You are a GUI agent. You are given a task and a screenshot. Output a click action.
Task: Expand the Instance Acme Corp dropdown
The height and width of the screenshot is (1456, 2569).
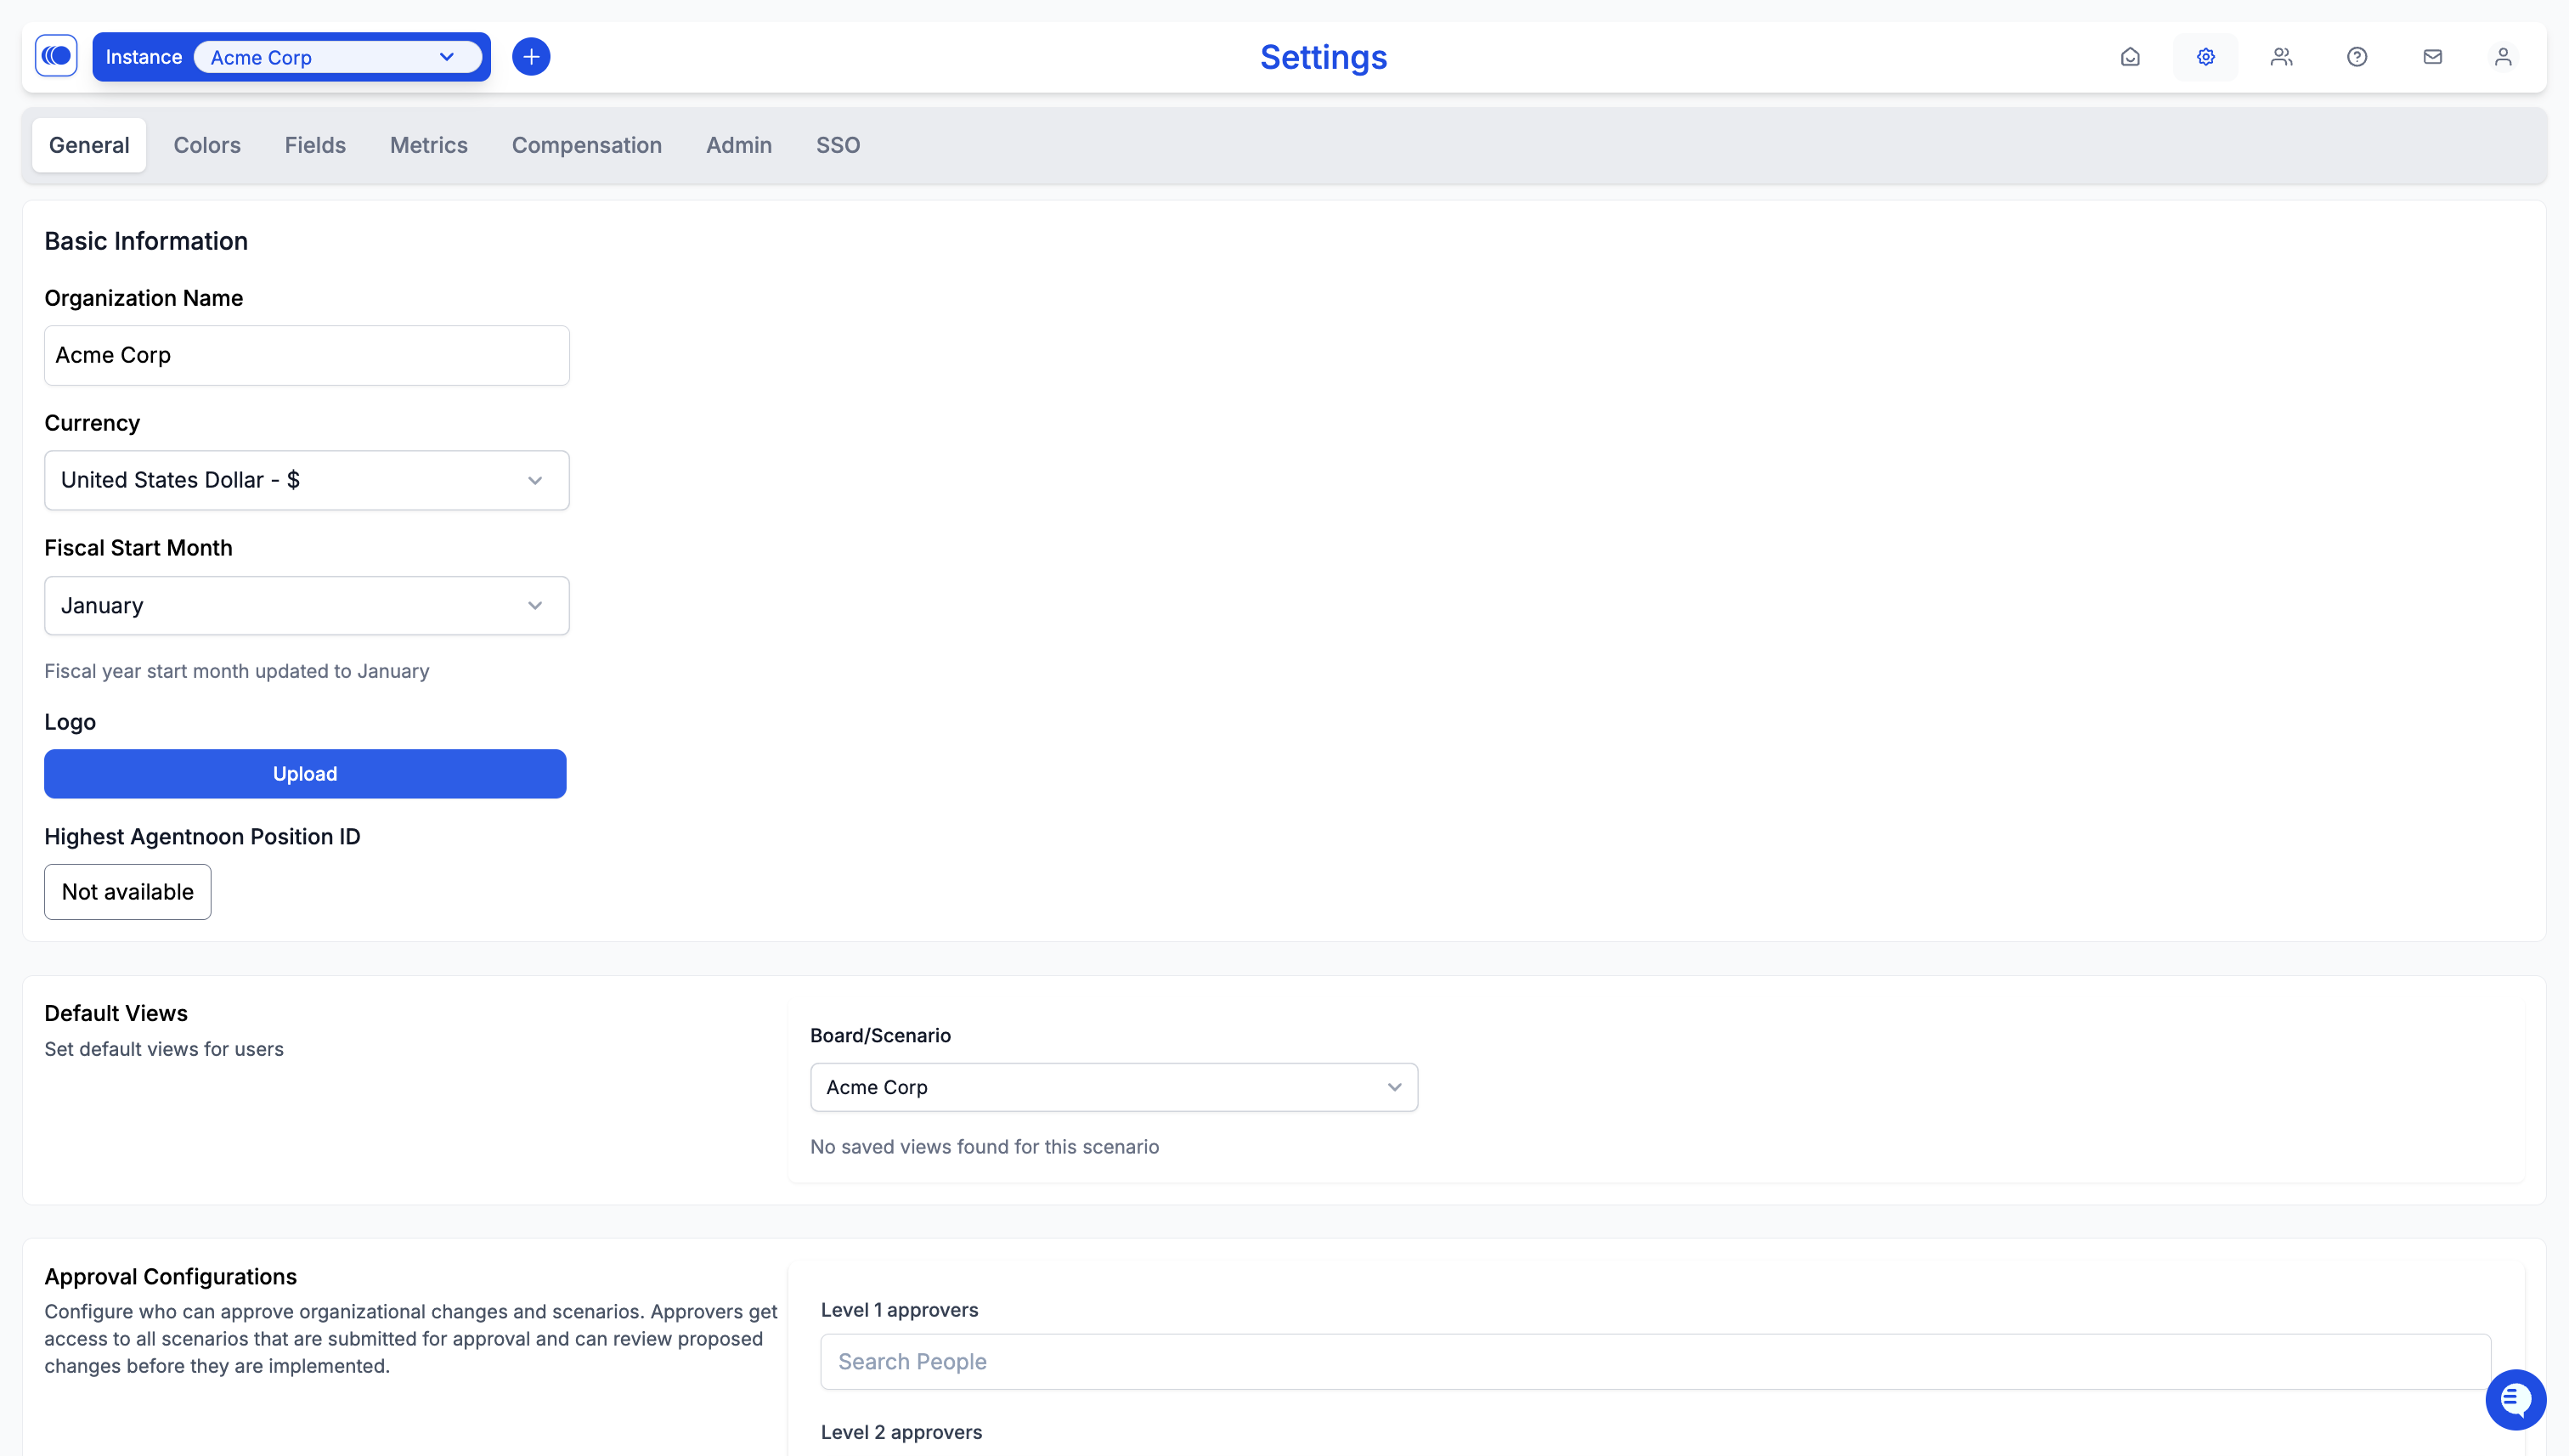pos(337,57)
